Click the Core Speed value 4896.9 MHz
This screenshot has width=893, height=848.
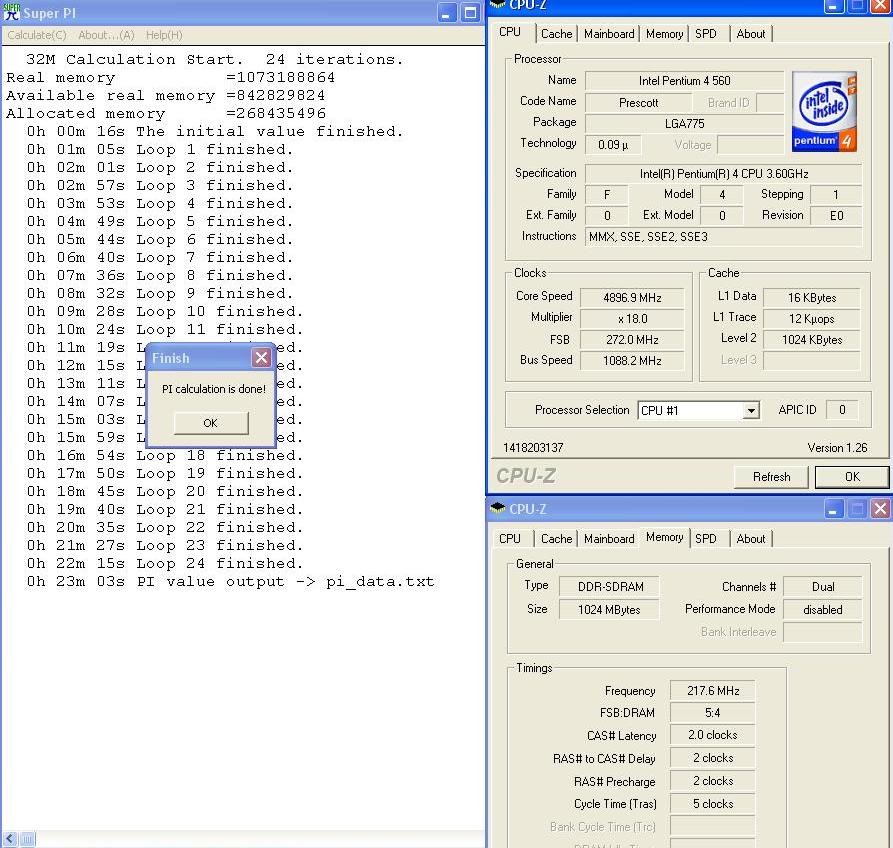(632, 298)
